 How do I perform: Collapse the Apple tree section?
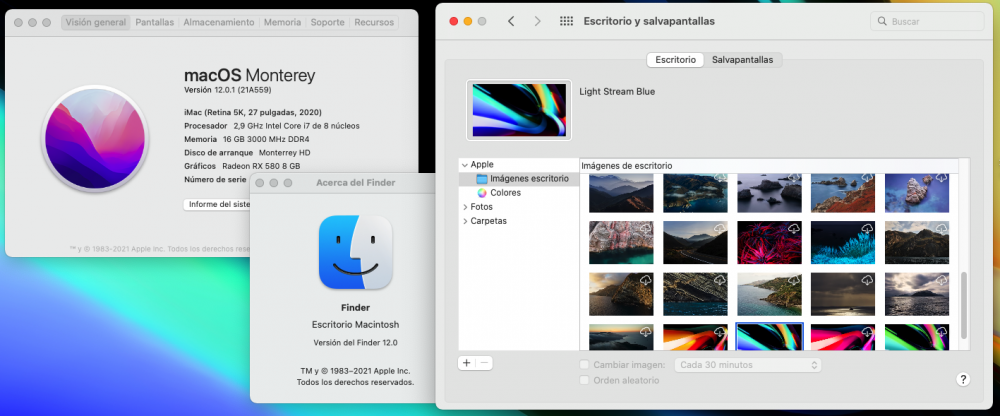point(464,165)
